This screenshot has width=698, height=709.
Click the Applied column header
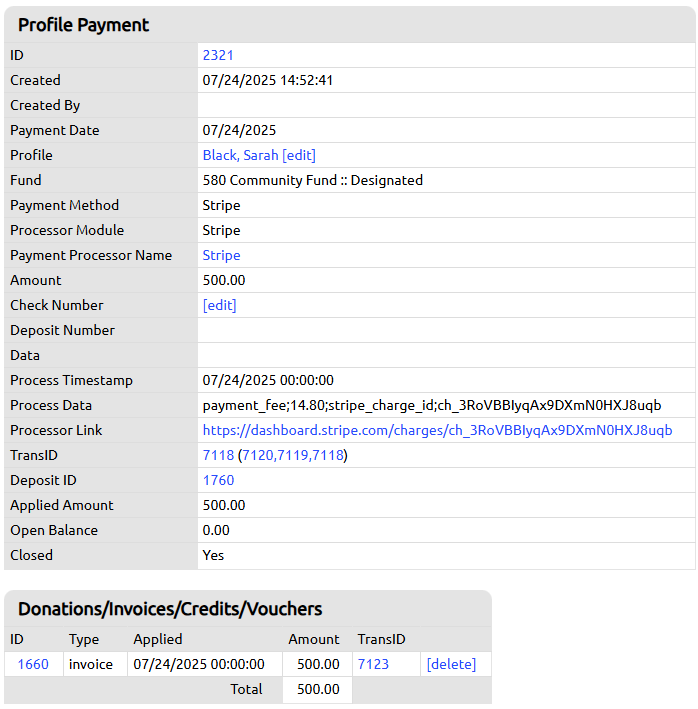point(158,639)
